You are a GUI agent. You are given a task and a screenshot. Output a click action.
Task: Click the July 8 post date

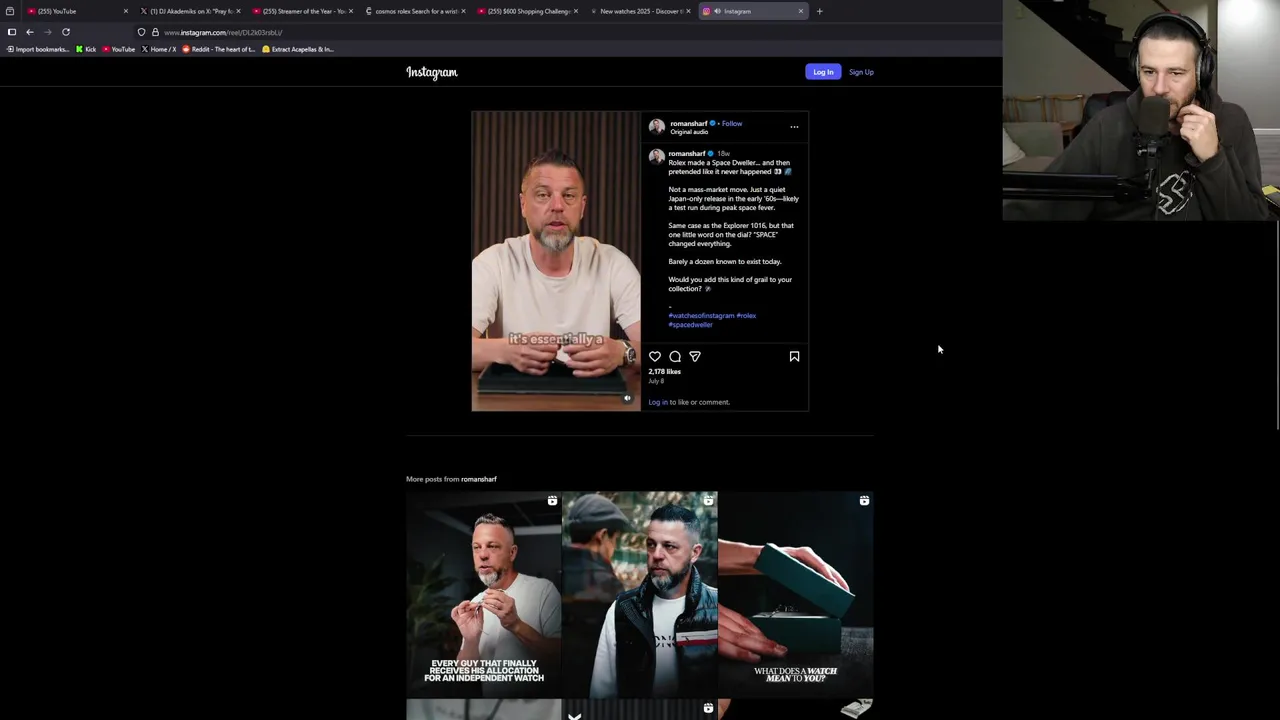click(x=656, y=381)
